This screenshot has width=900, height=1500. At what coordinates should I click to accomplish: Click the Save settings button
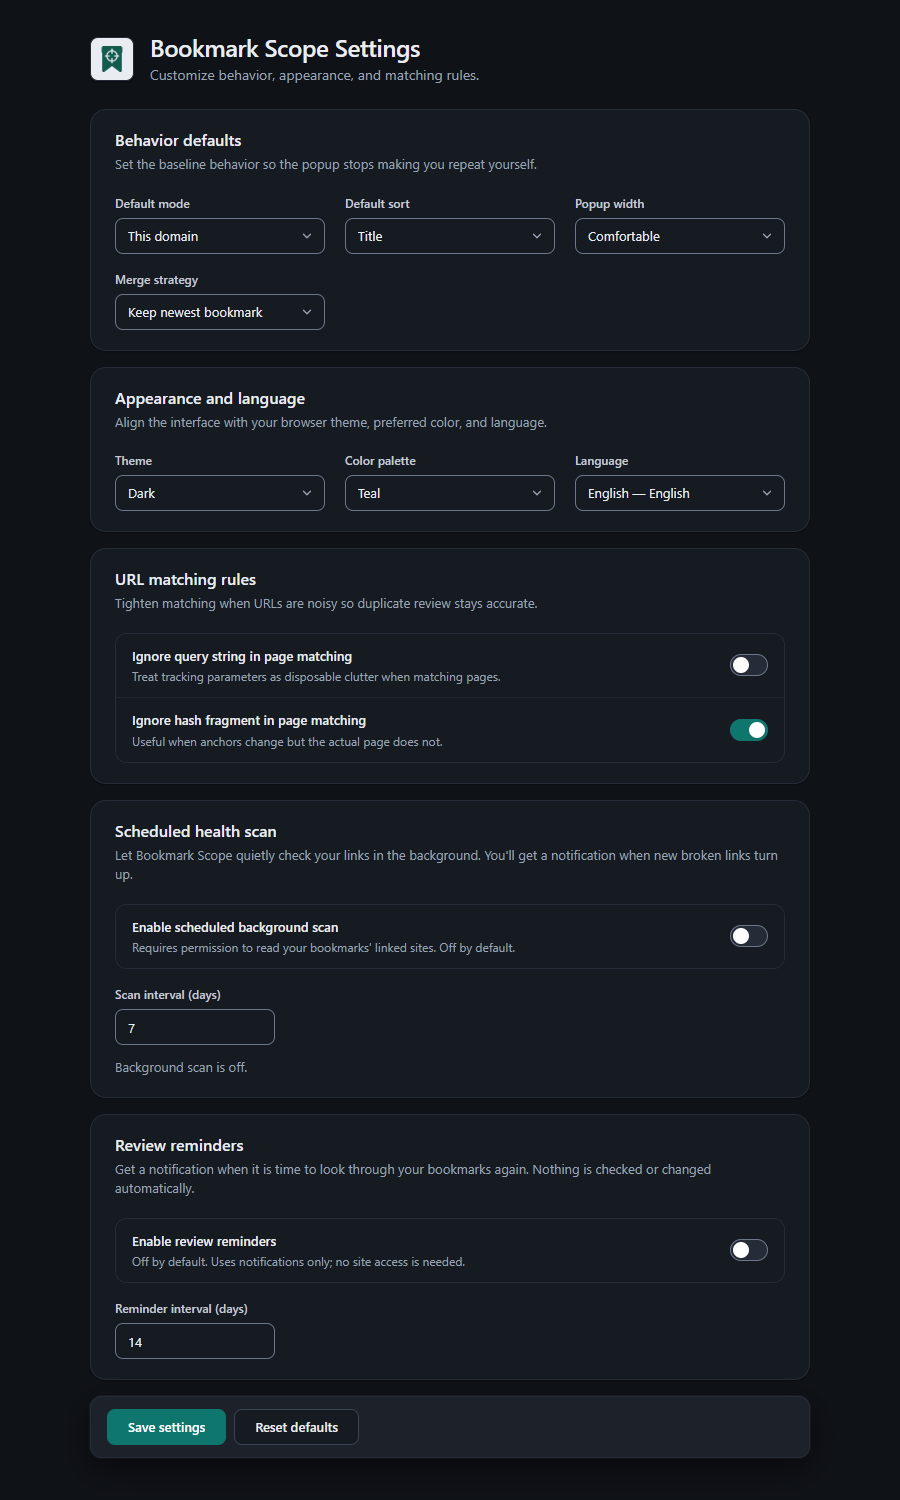pos(166,1427)
